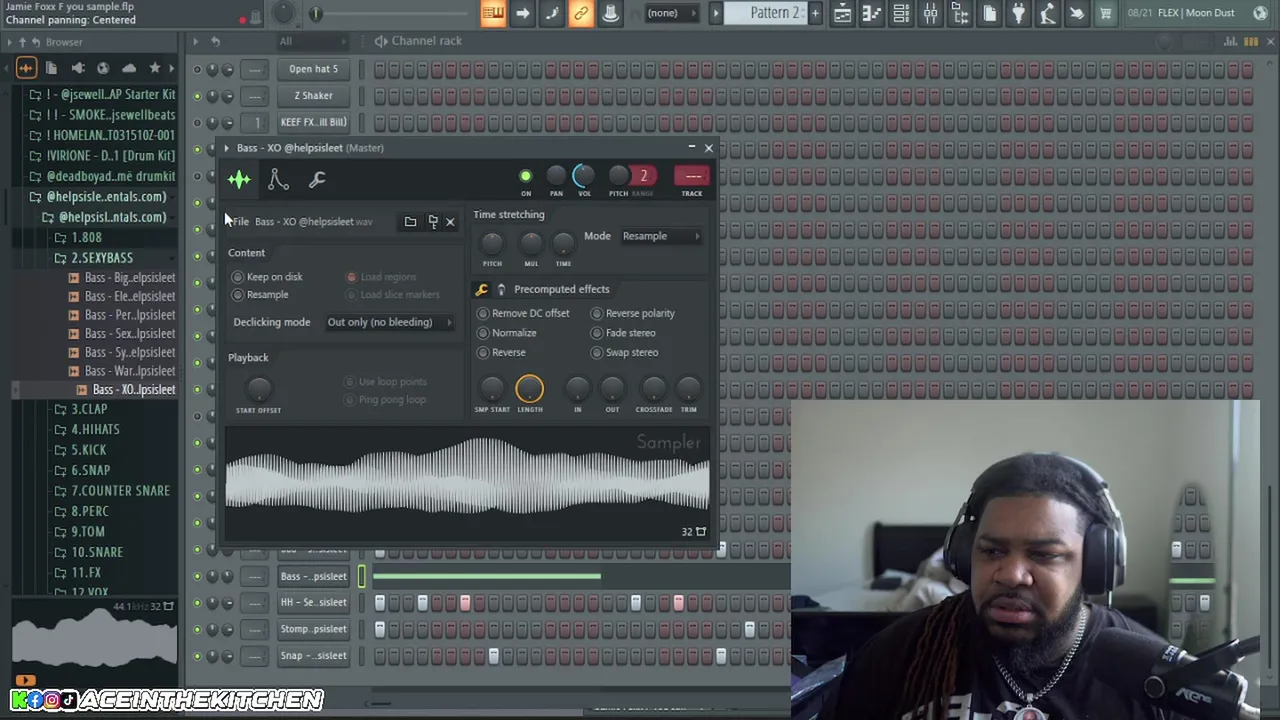Viewport: 1280px width, 720px height.
Task: Open the Declicking mode dropdown
Action: 389,322
